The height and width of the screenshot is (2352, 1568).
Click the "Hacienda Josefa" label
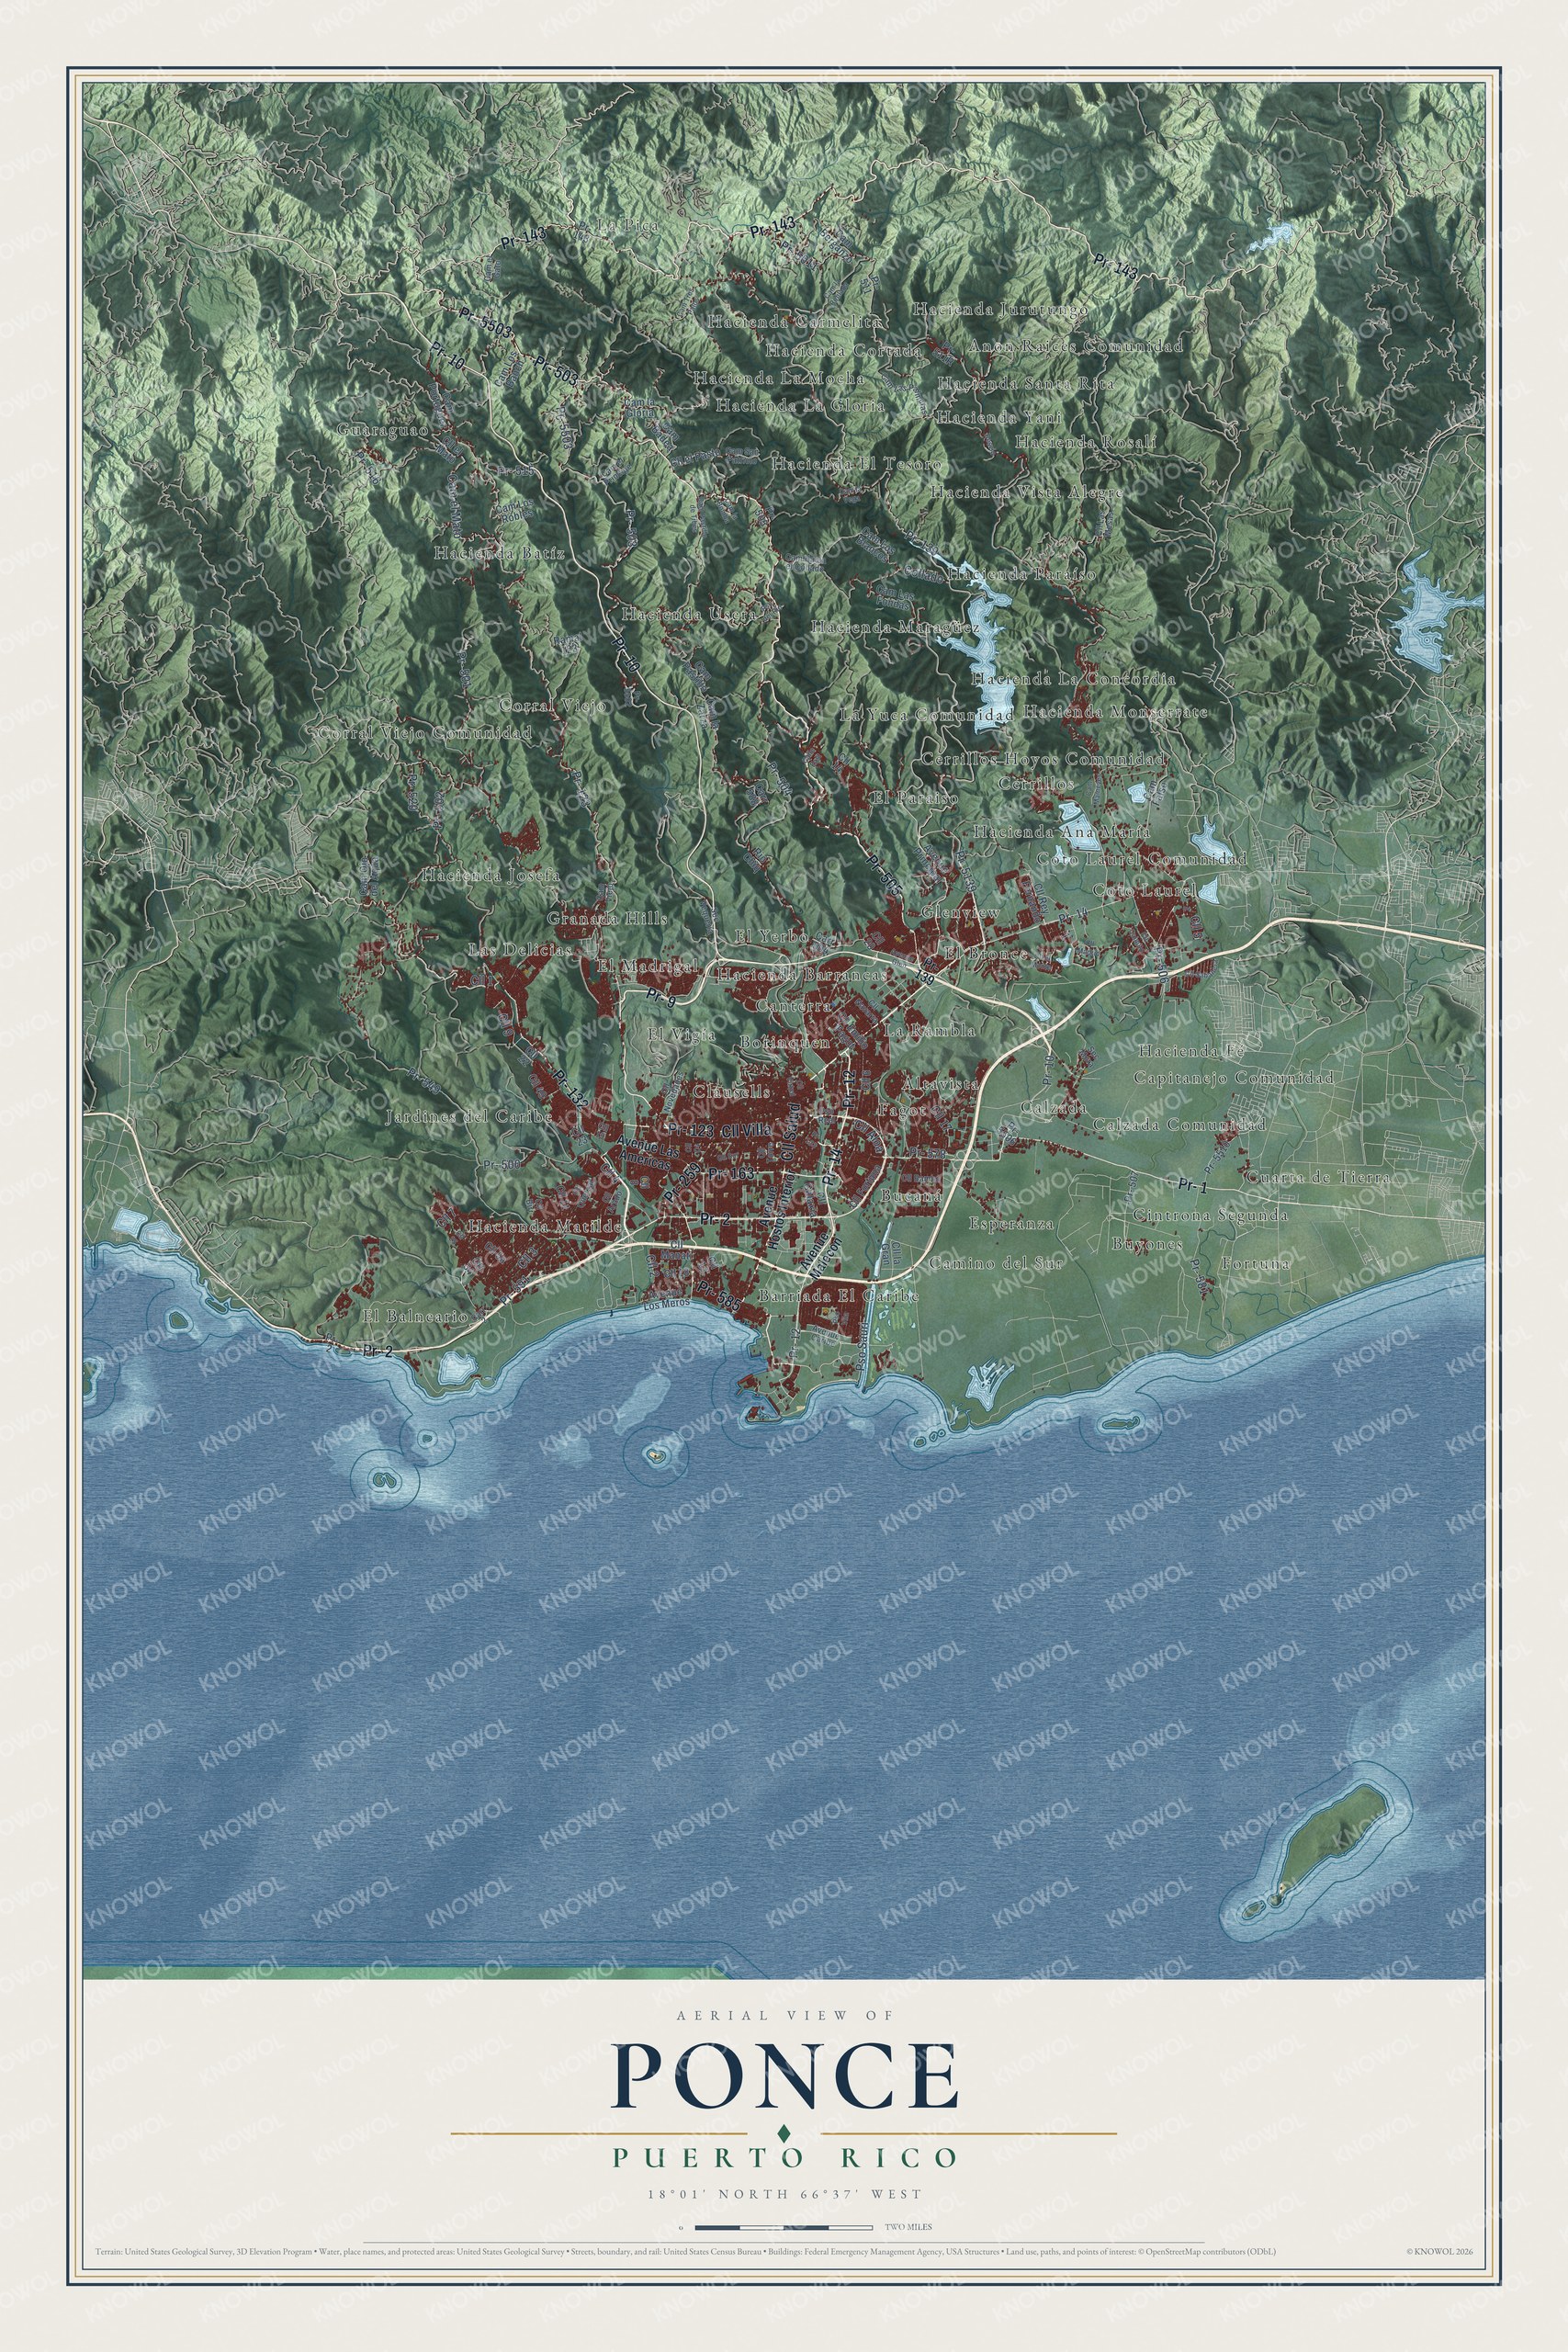(x=490, y=875)
